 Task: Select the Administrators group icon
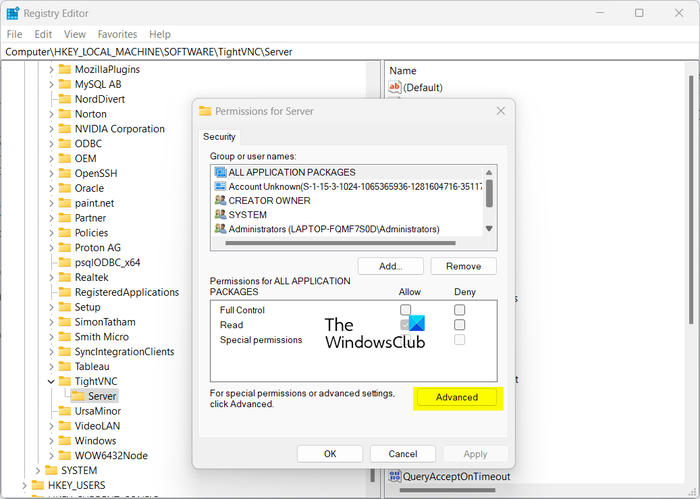point(220,229)
